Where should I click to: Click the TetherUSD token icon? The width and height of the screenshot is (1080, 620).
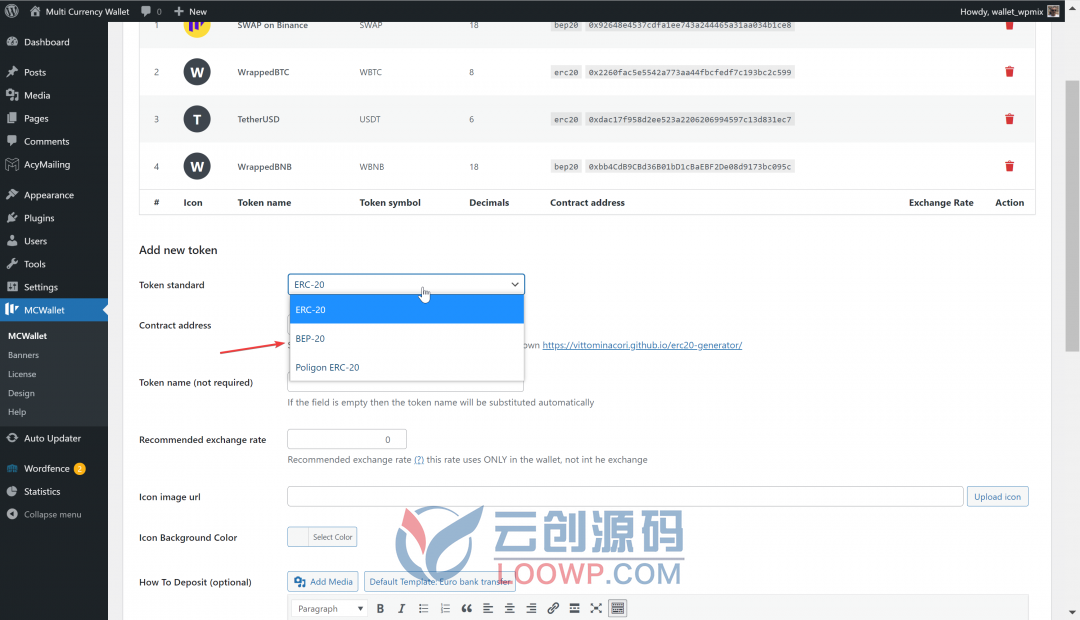pos(197,119)
